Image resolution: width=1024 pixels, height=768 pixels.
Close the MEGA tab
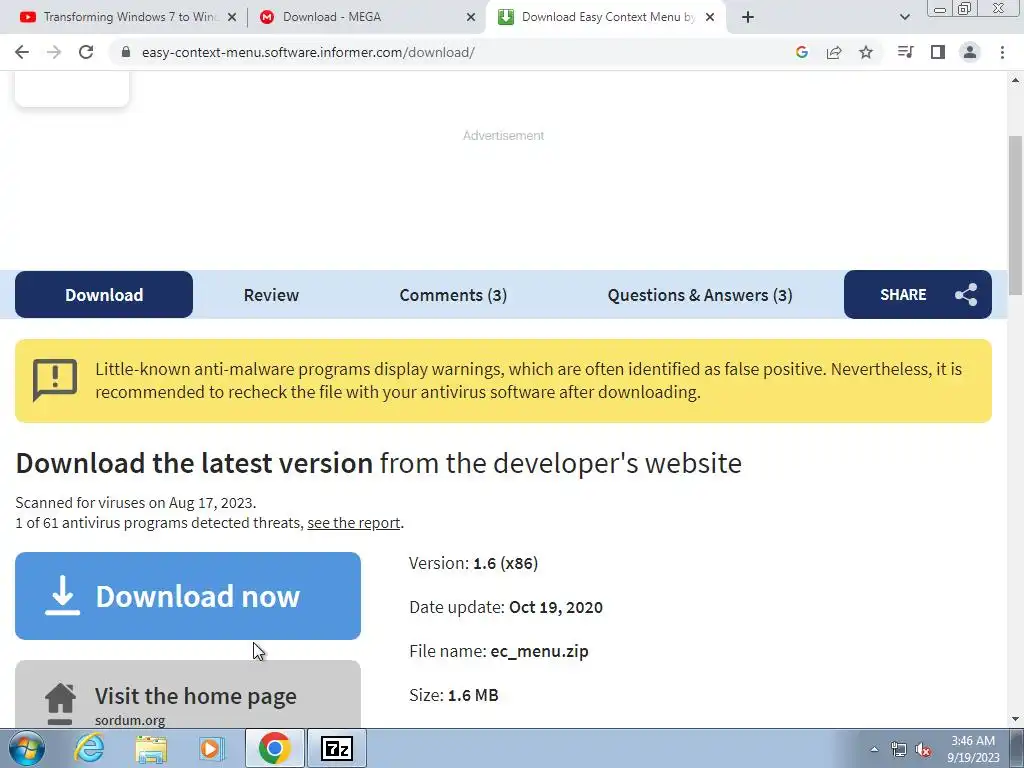(471, 18)
